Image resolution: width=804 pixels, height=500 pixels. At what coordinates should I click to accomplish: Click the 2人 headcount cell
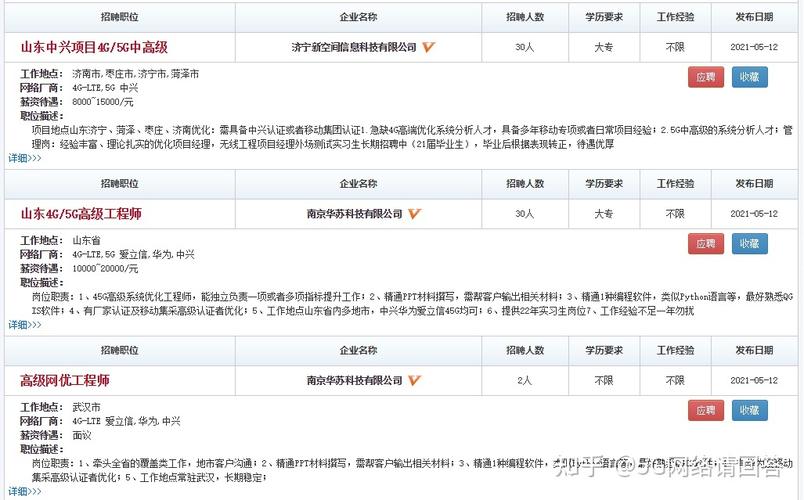pos(525,381)
